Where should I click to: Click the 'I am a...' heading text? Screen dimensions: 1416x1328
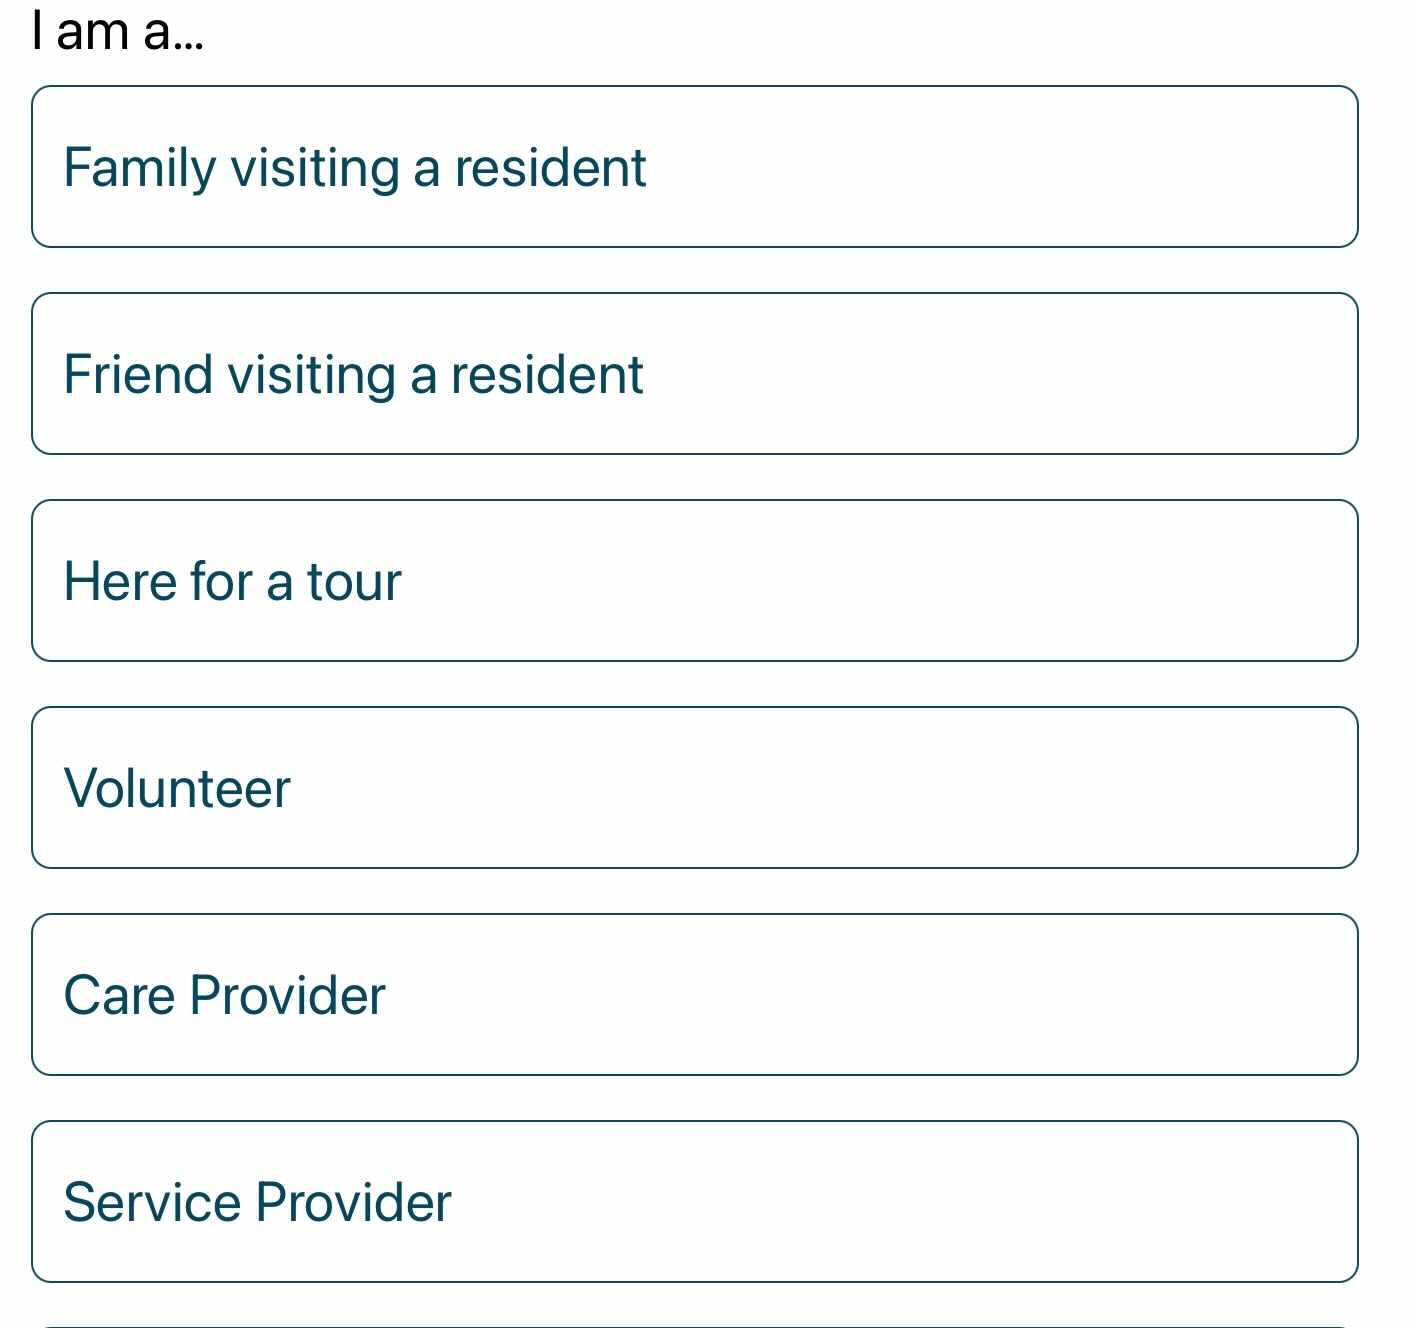coord(118,30)
